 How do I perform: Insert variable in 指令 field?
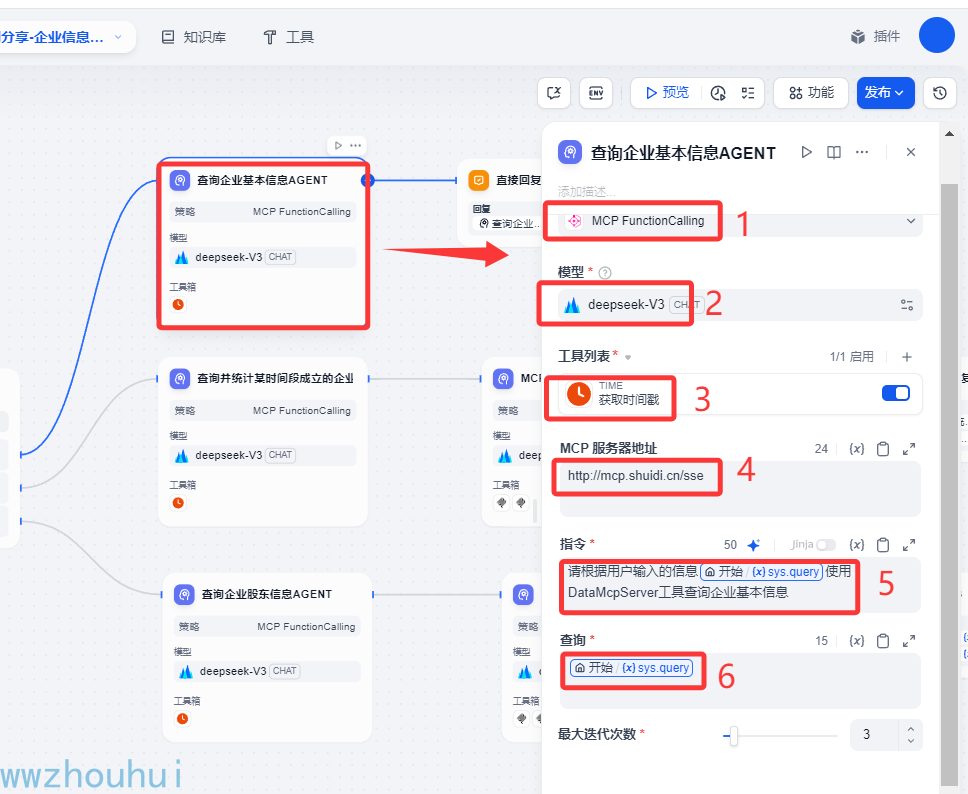856,545
